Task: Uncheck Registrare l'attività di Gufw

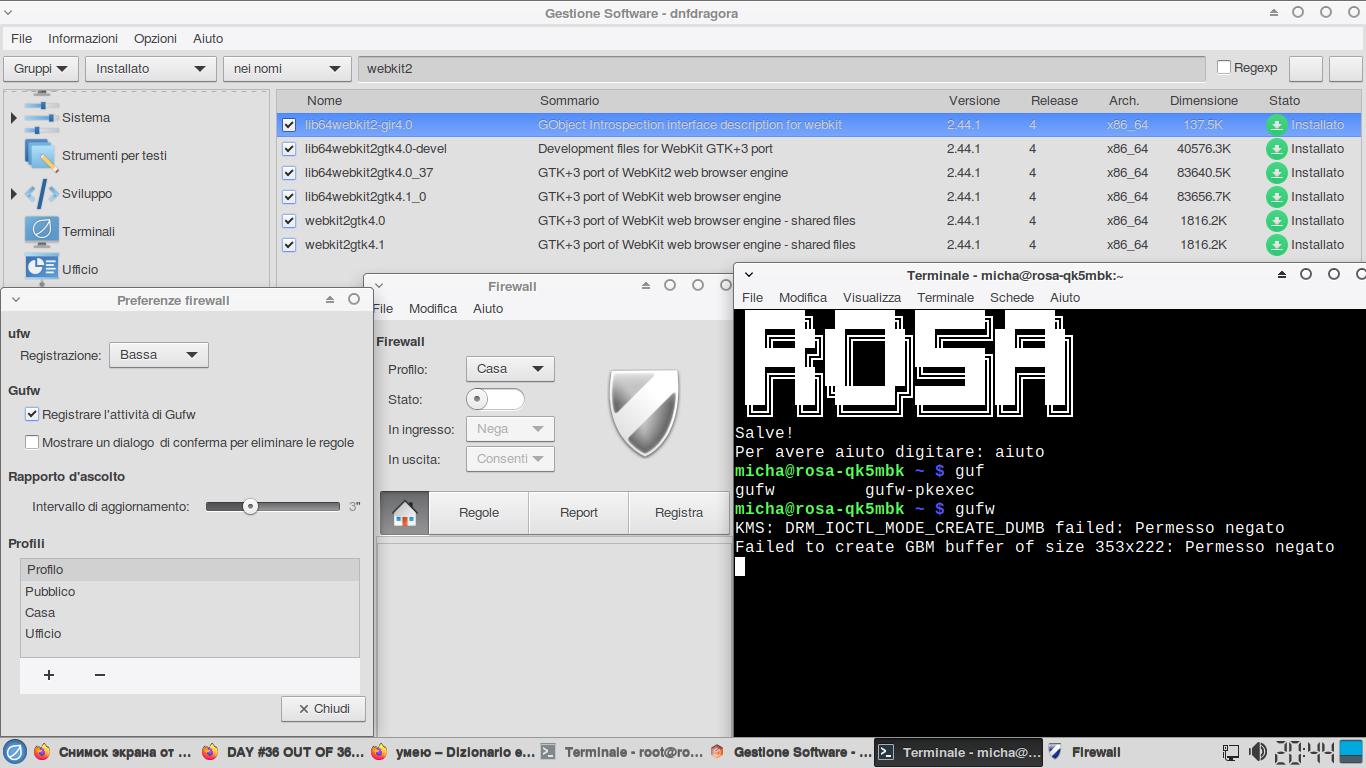Action: [x=32, y=414]
